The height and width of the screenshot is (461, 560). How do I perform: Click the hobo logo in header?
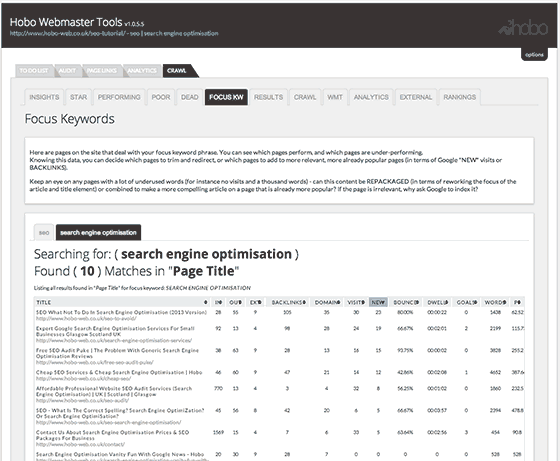[523, 27]
